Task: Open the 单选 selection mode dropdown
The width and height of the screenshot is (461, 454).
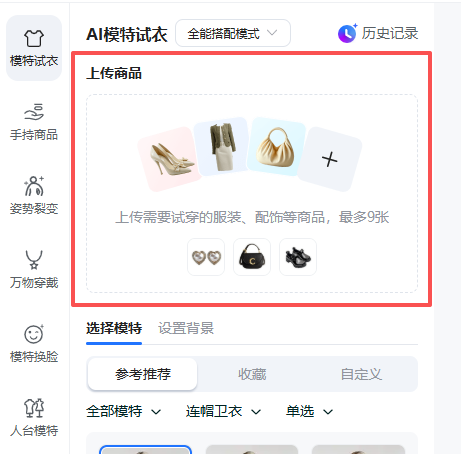Action: 309,411
